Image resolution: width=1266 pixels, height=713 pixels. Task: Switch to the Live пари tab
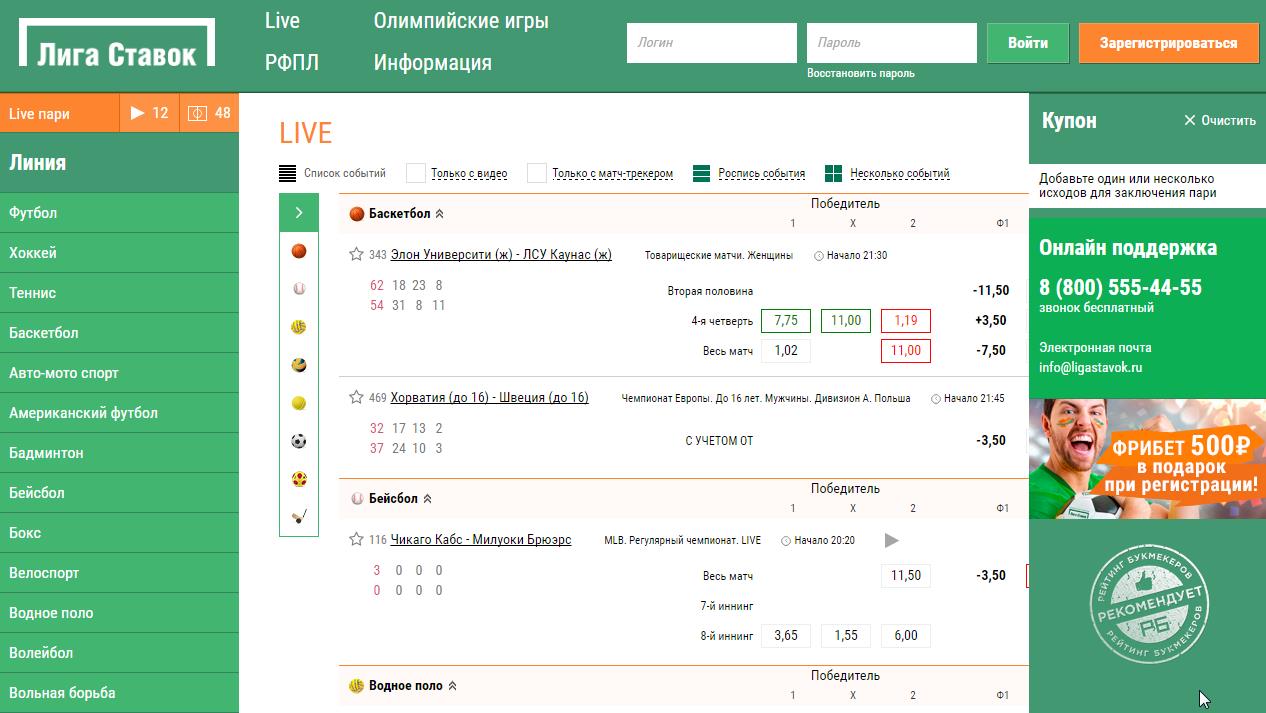click(59, 113)
